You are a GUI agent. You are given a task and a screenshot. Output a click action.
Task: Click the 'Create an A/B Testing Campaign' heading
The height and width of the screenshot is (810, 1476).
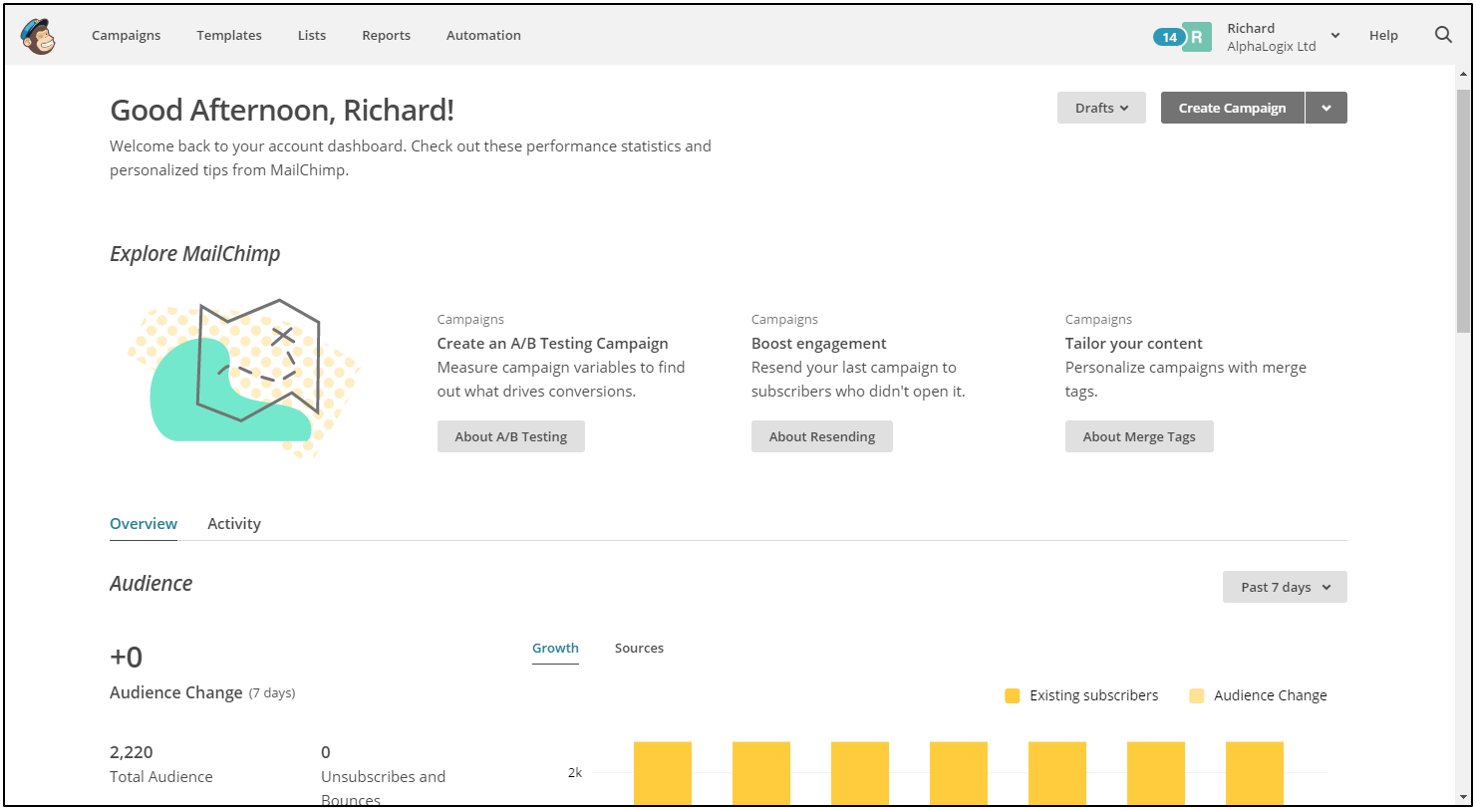[552, 343]
